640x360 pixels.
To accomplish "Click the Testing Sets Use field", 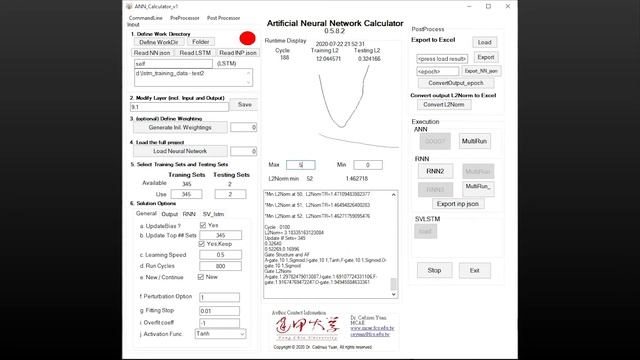I will pyautogui.click(x=230, y=194).
